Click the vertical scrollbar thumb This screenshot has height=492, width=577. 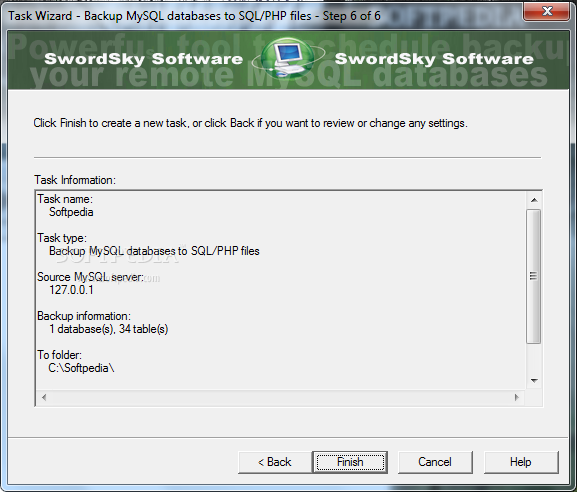click(533, 276)
